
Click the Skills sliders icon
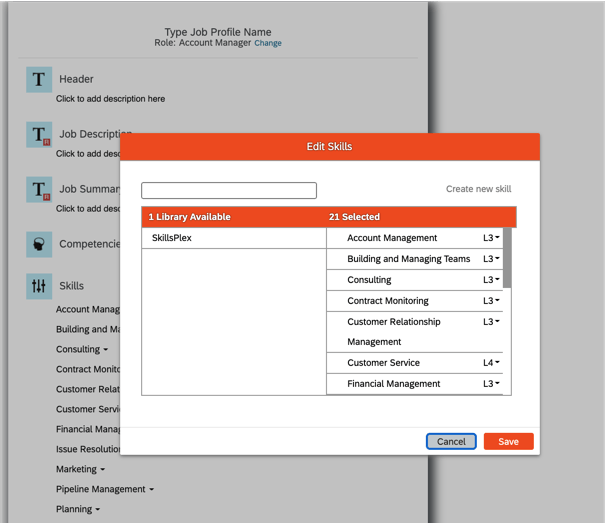point(39,286)
